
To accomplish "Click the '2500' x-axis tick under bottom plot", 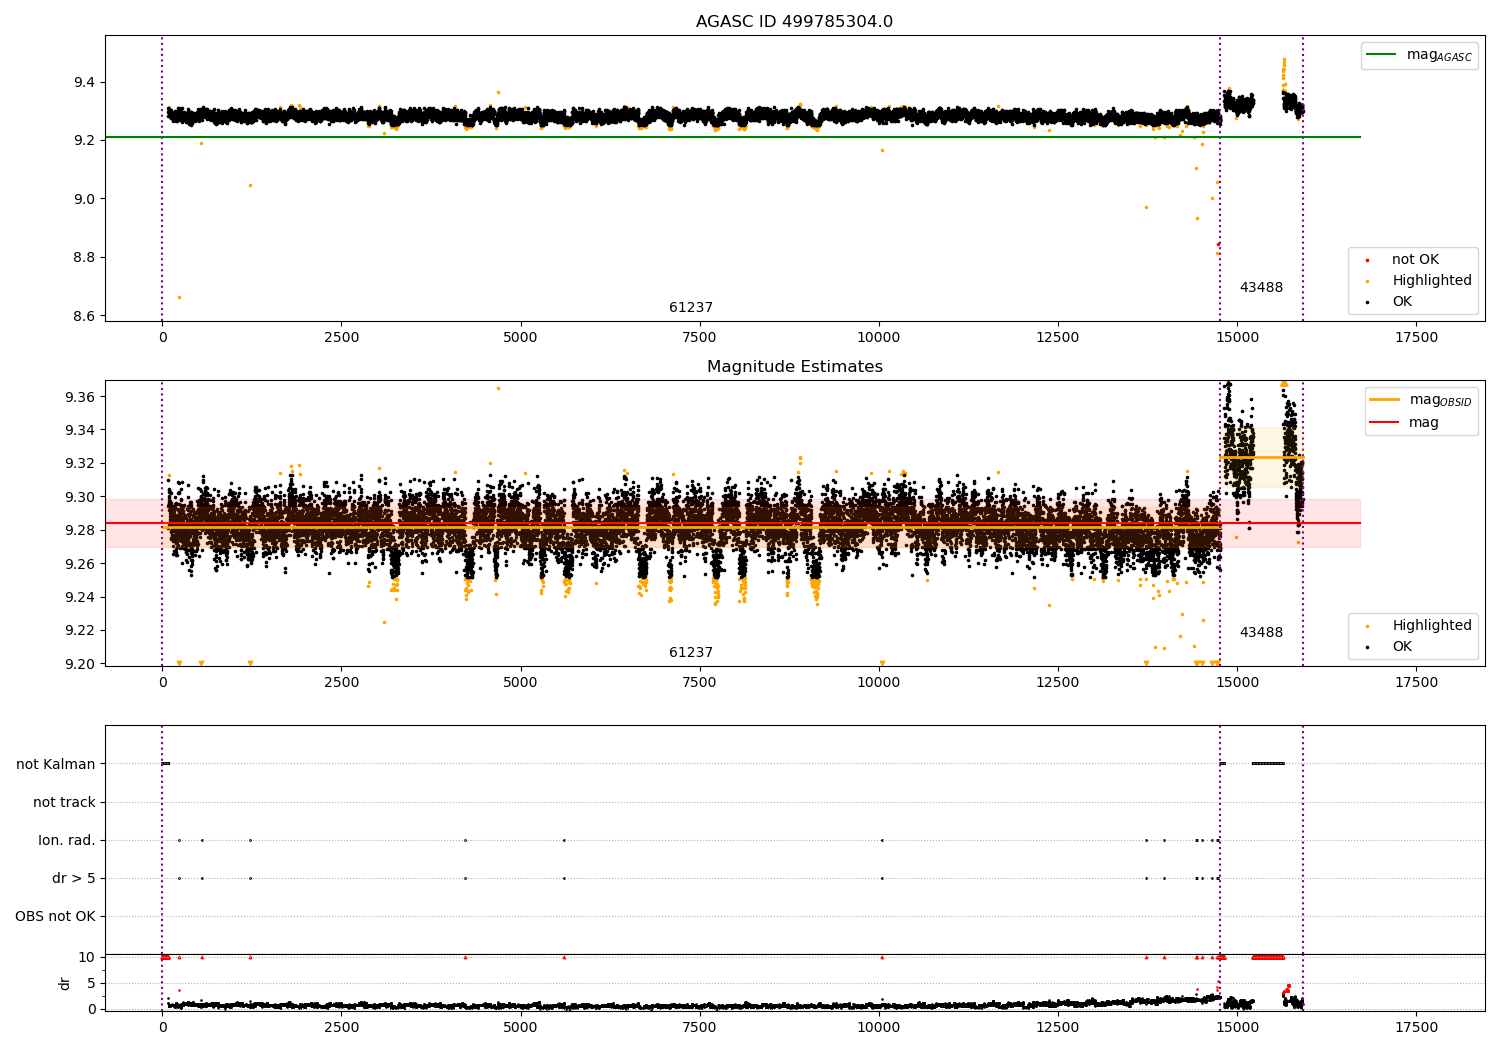I will pos(341,1028).
